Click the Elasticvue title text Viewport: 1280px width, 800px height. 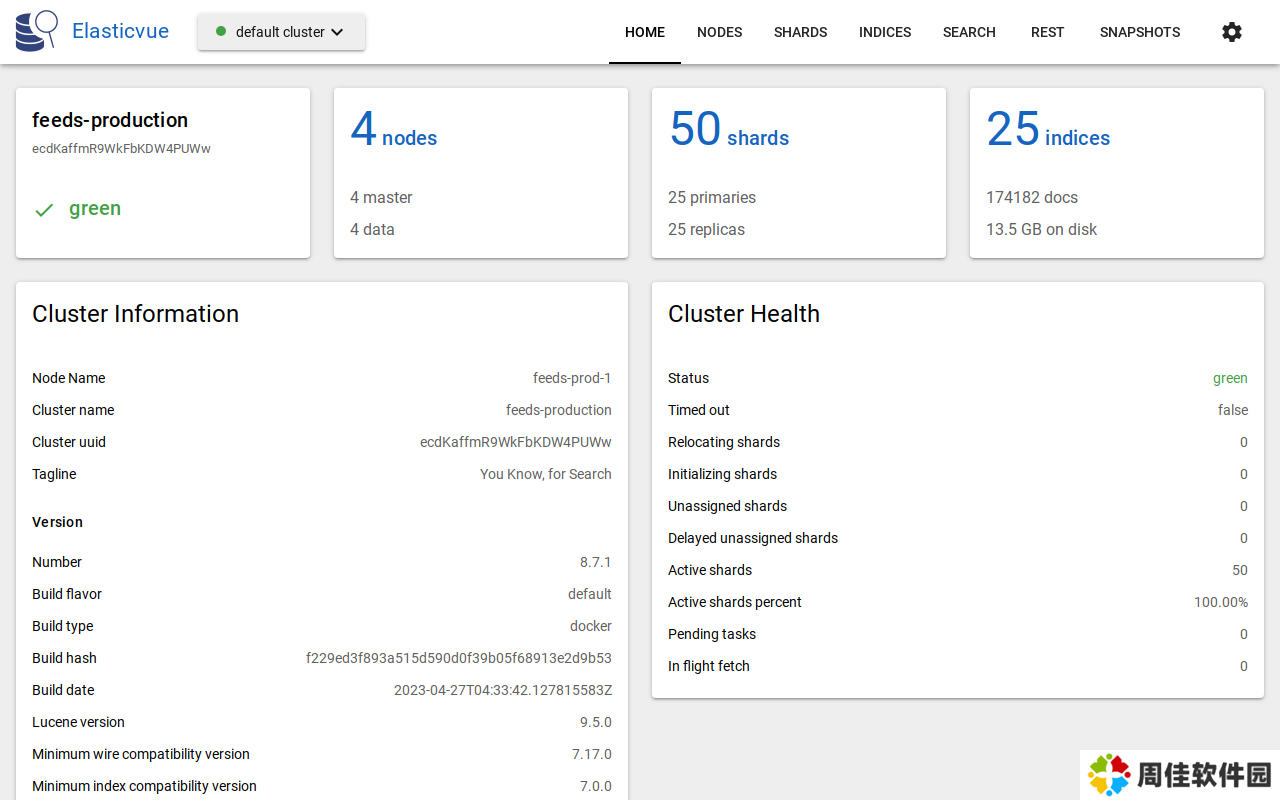point(120,31)
